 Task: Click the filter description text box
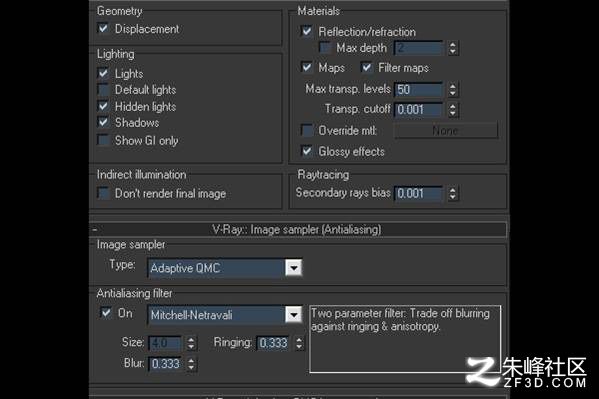point(405,339)
